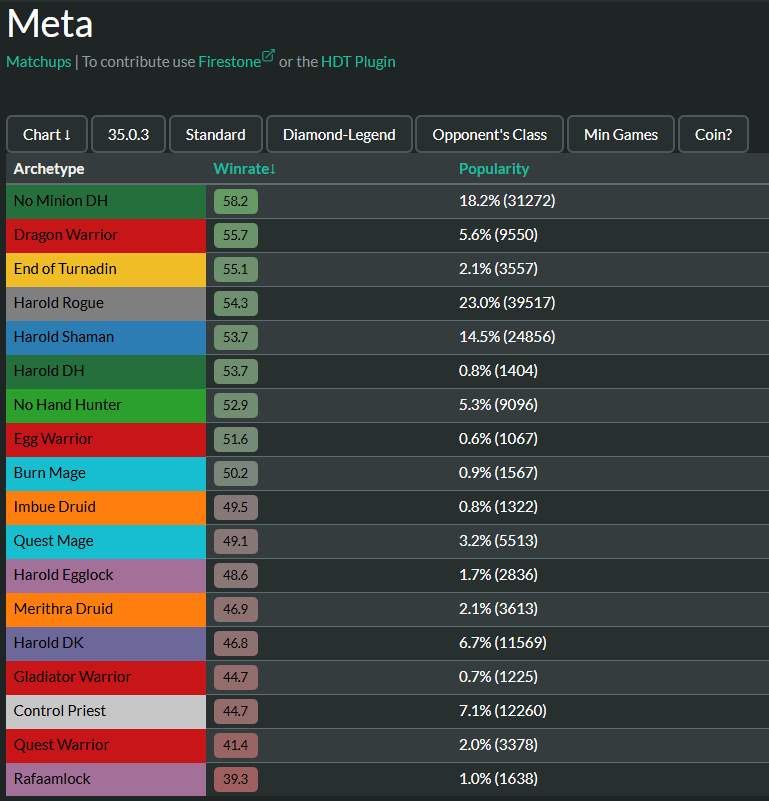Click the 5.3% (9096) popularity value
769x801 pixels.
tap(498, 405)
